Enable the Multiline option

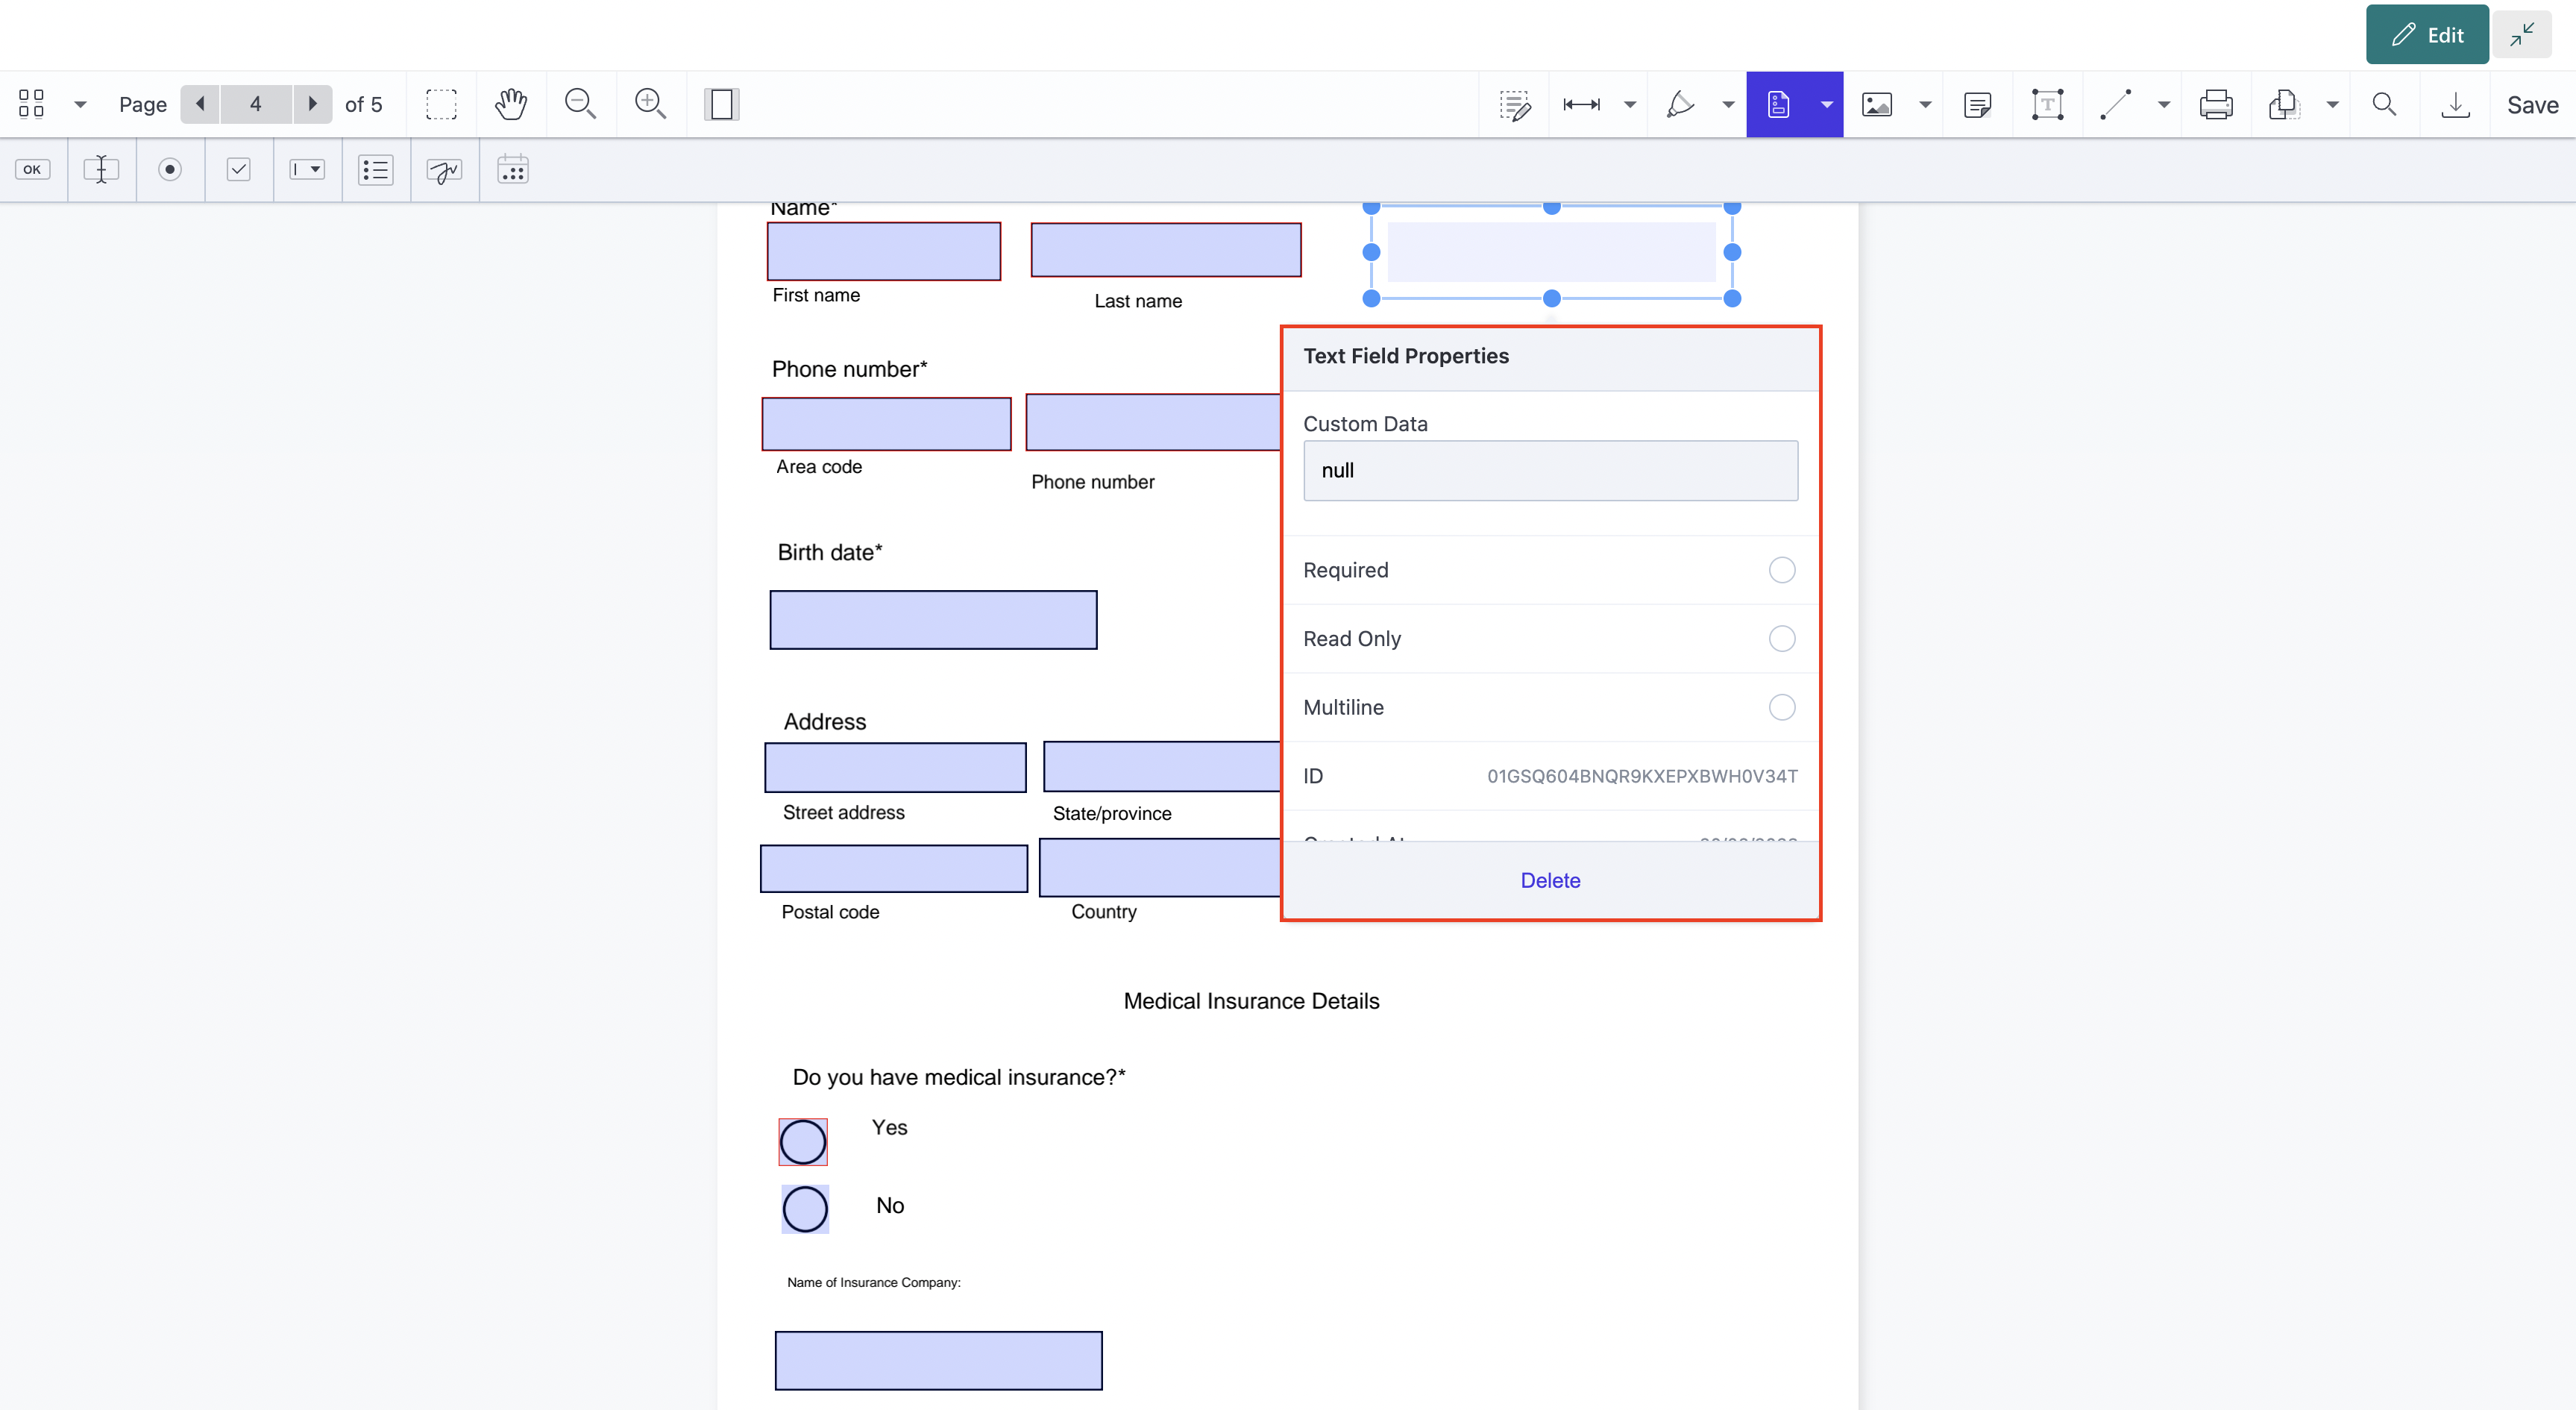click(1781, 707)
